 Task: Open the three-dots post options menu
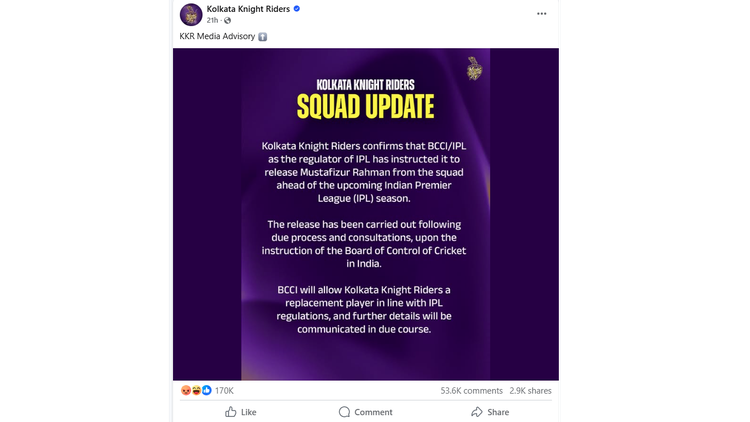pos(542,14)
